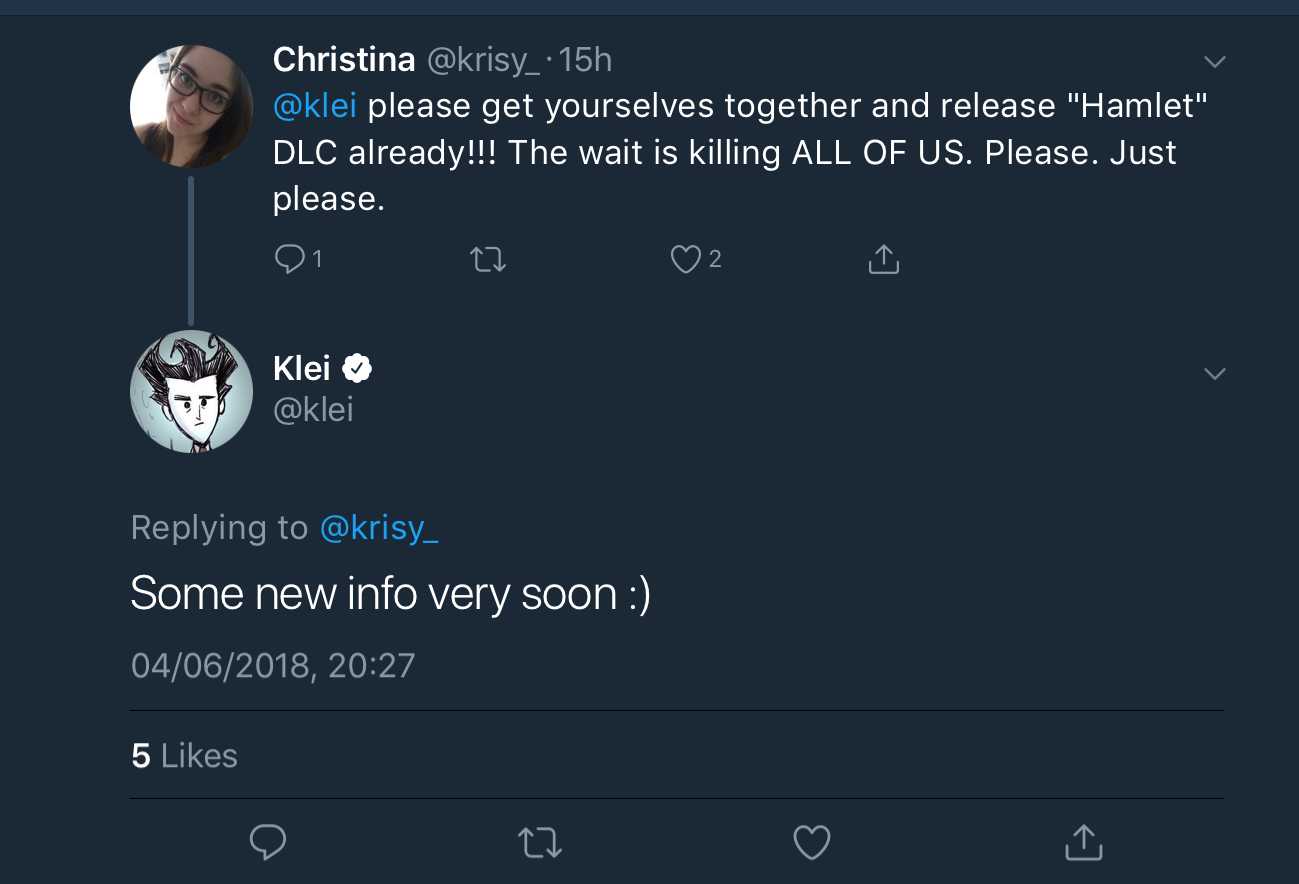
Task: Open Christina's display name profile link
Action: tap(343, 60)
